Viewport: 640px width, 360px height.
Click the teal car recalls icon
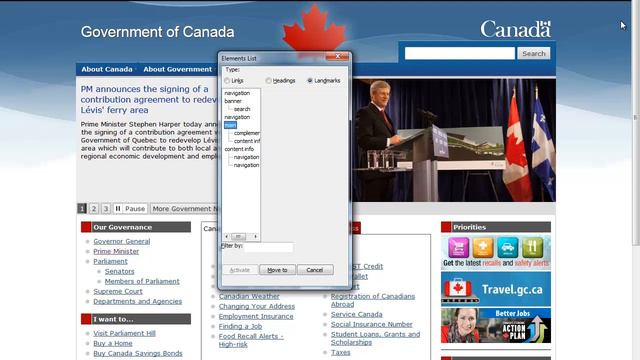507,247
